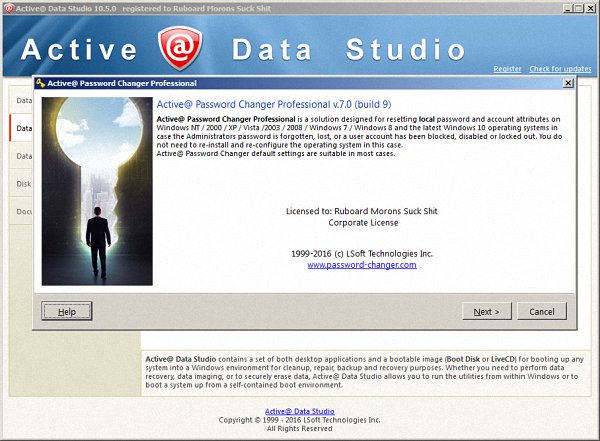Click '1999-2016 (c) LSoft Technologies Inc.' text
Screen dimensions: 600x441
[362, 253]
